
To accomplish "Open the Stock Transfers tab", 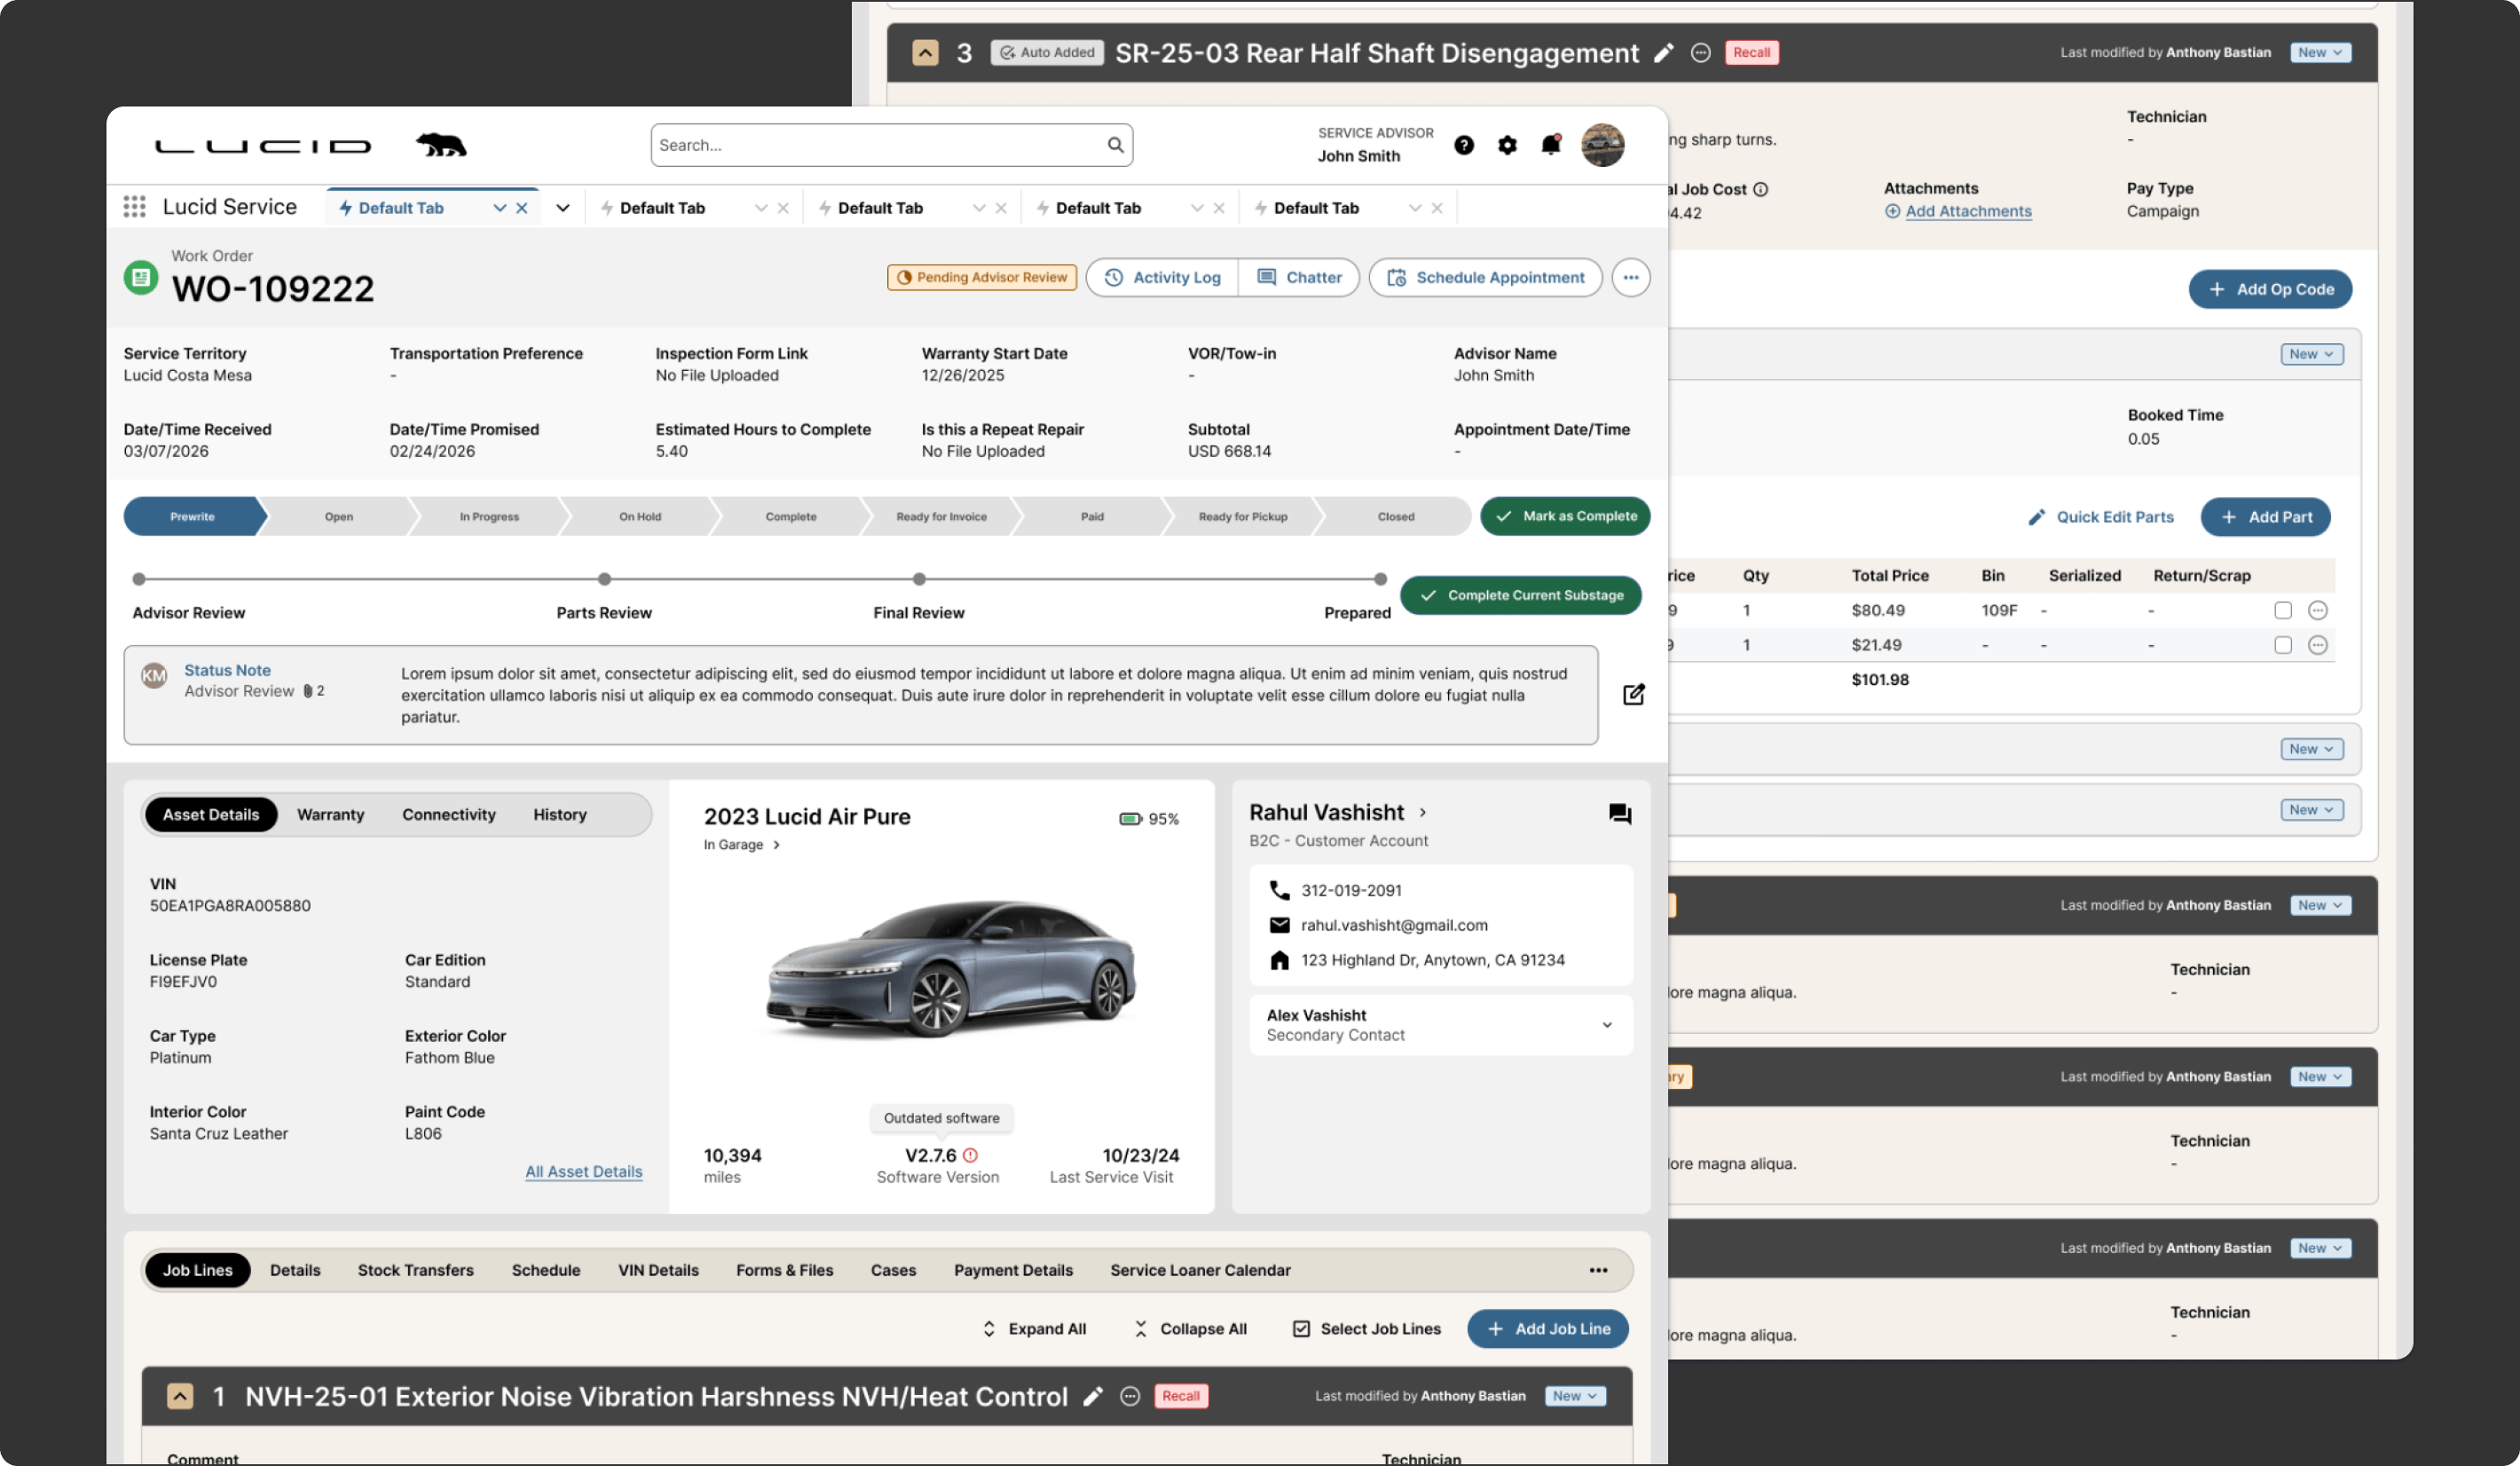I will (415, 1270).
